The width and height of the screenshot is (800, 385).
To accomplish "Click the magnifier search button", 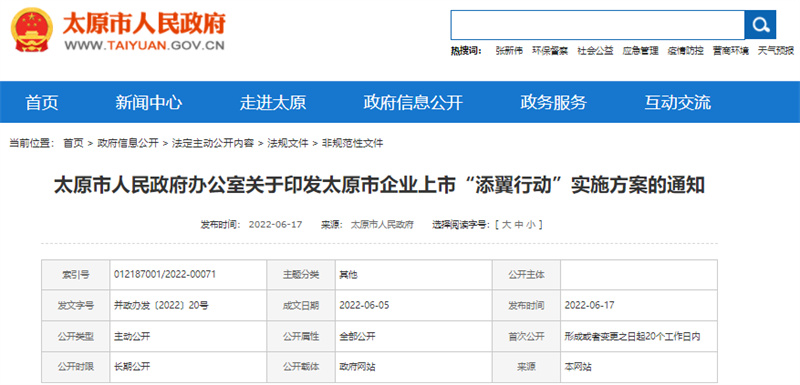I will [760, 24].
